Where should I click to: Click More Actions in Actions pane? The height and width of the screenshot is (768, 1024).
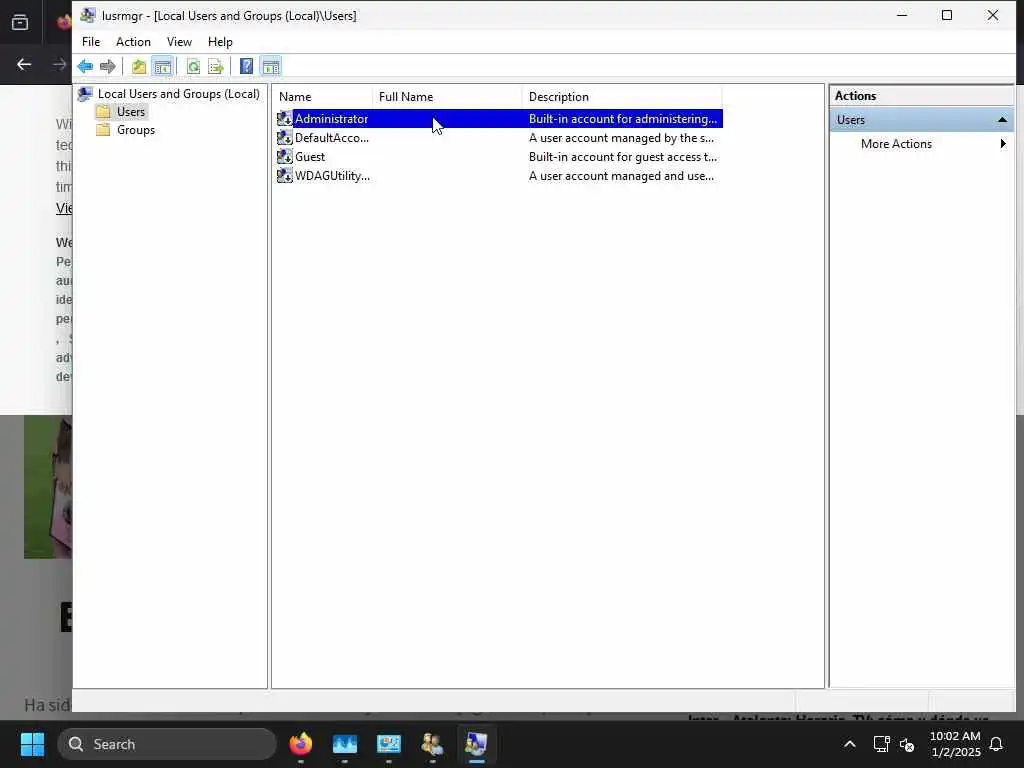click(896, 144)
